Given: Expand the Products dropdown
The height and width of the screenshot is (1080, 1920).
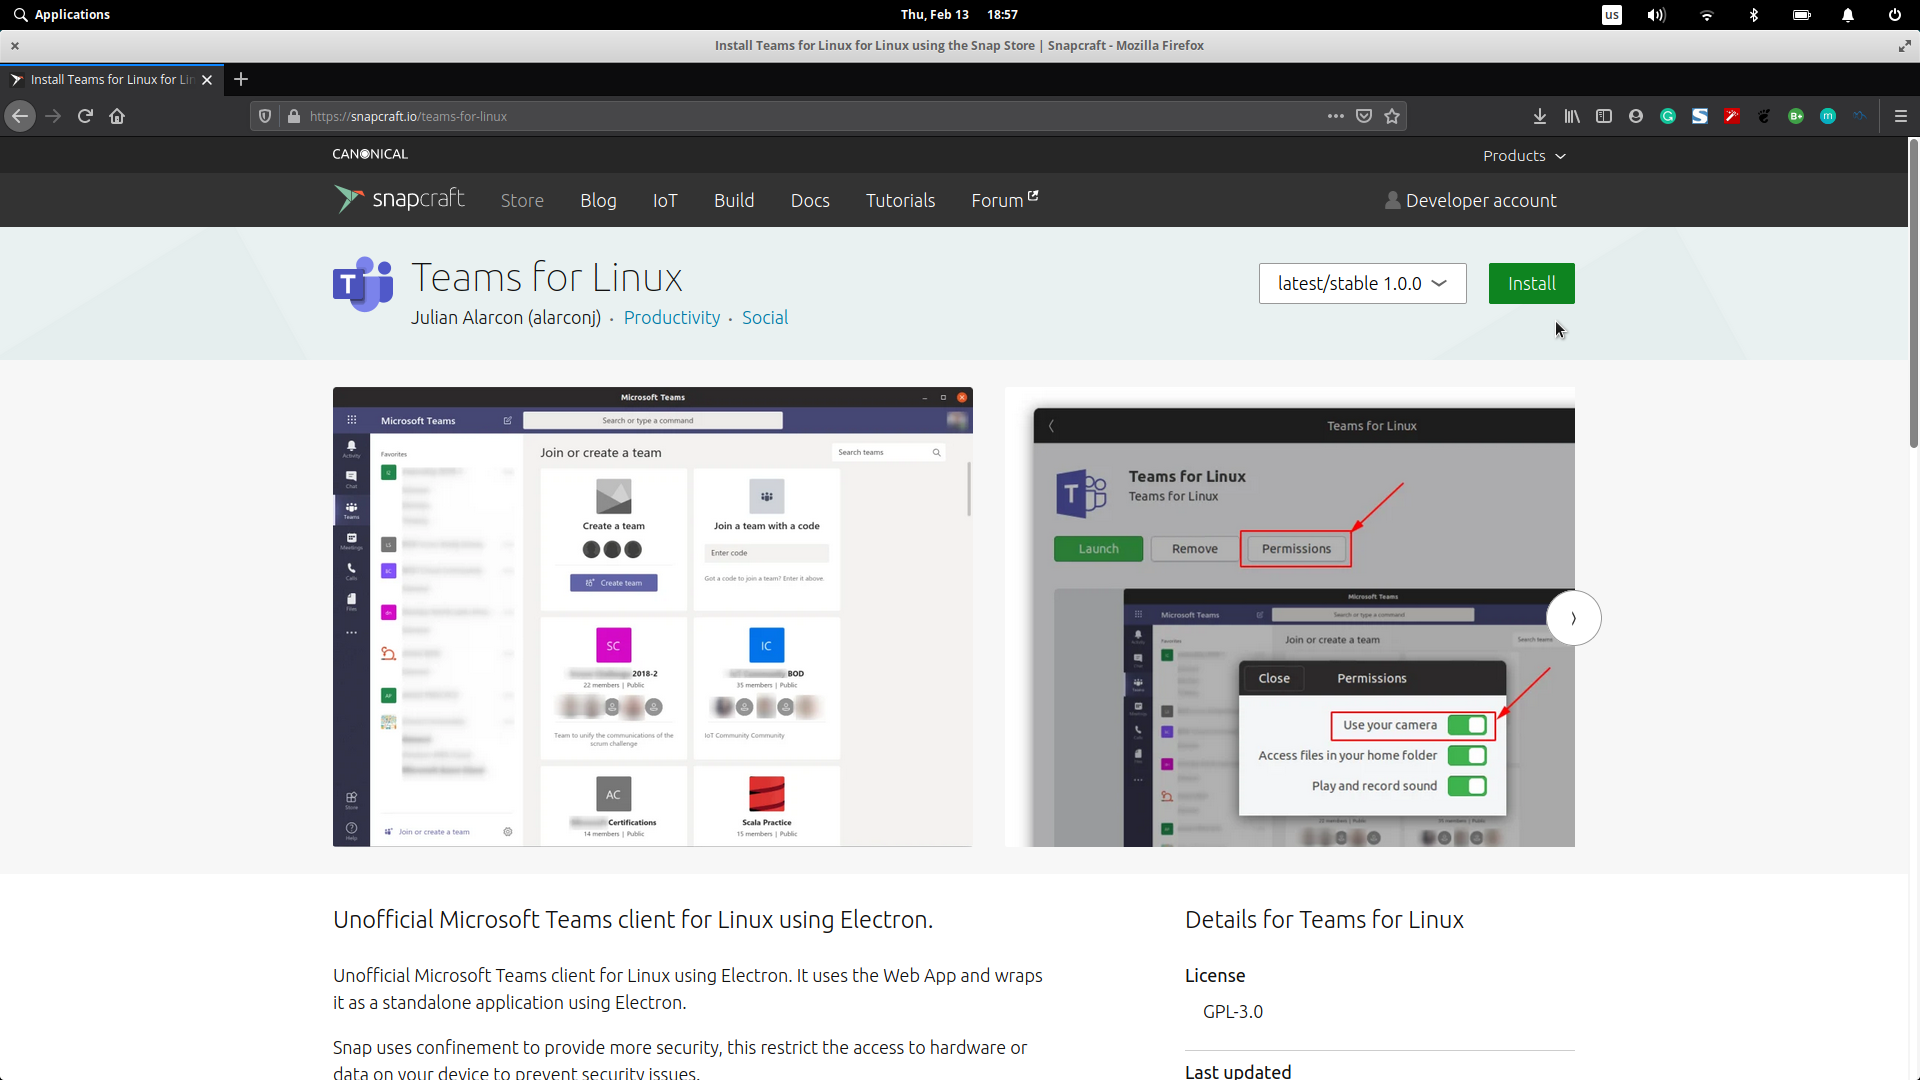Looking at the screenshot, I should (x=1524, y=156).
